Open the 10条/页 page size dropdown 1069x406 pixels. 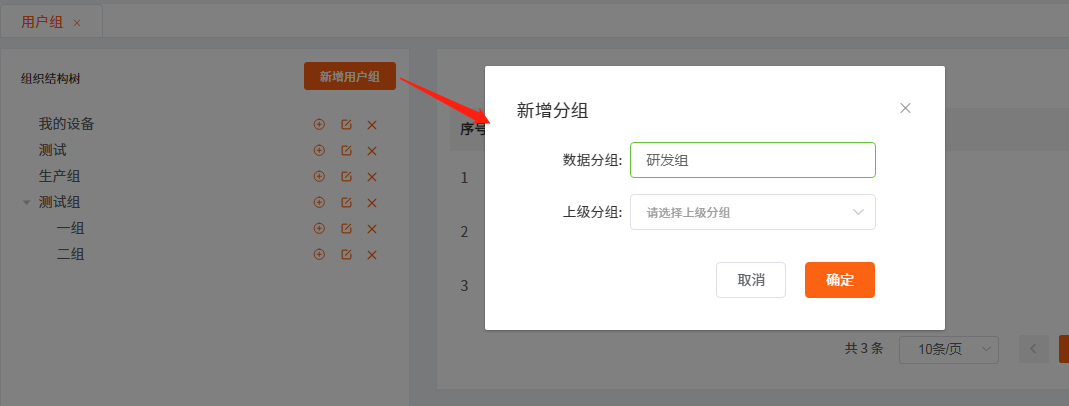point(949,349)
